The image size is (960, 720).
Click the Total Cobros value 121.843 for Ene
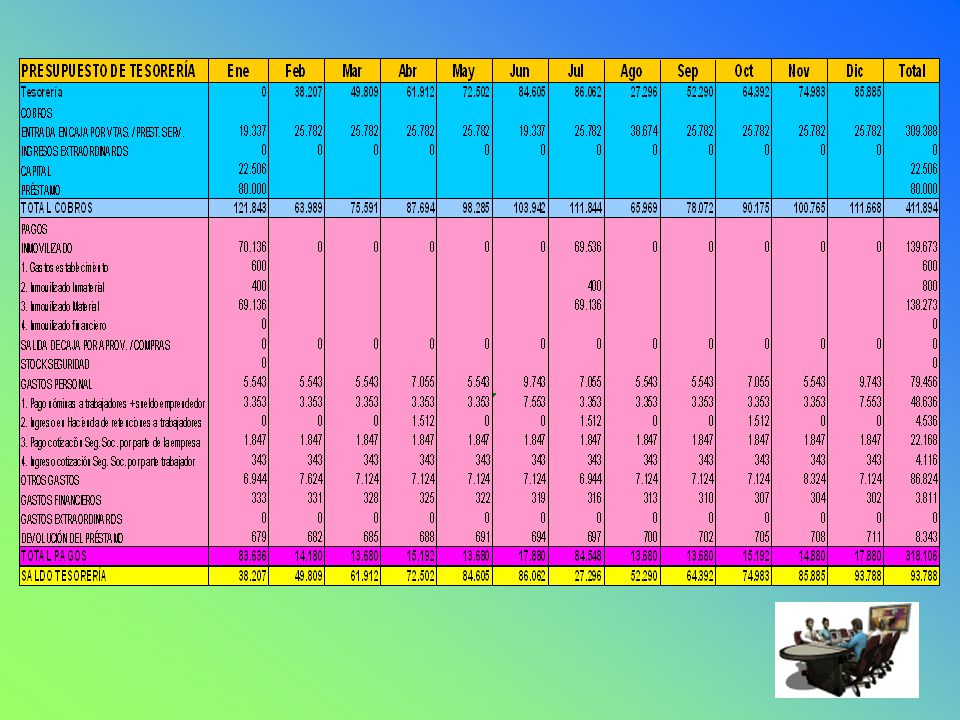point(250,208)
